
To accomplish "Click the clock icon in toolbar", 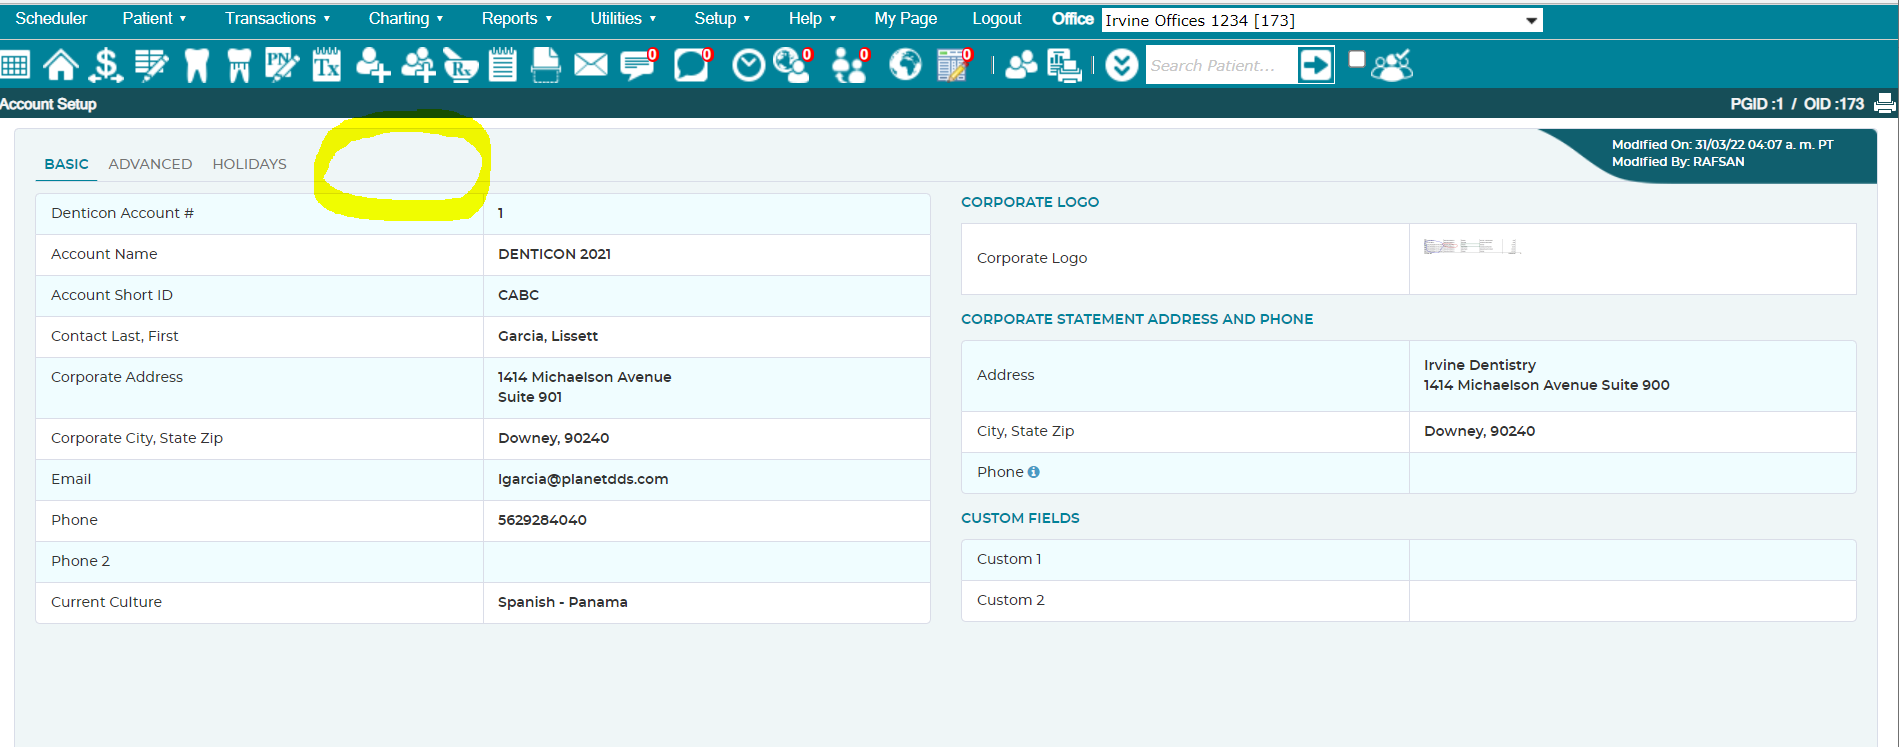I will 748,66.
